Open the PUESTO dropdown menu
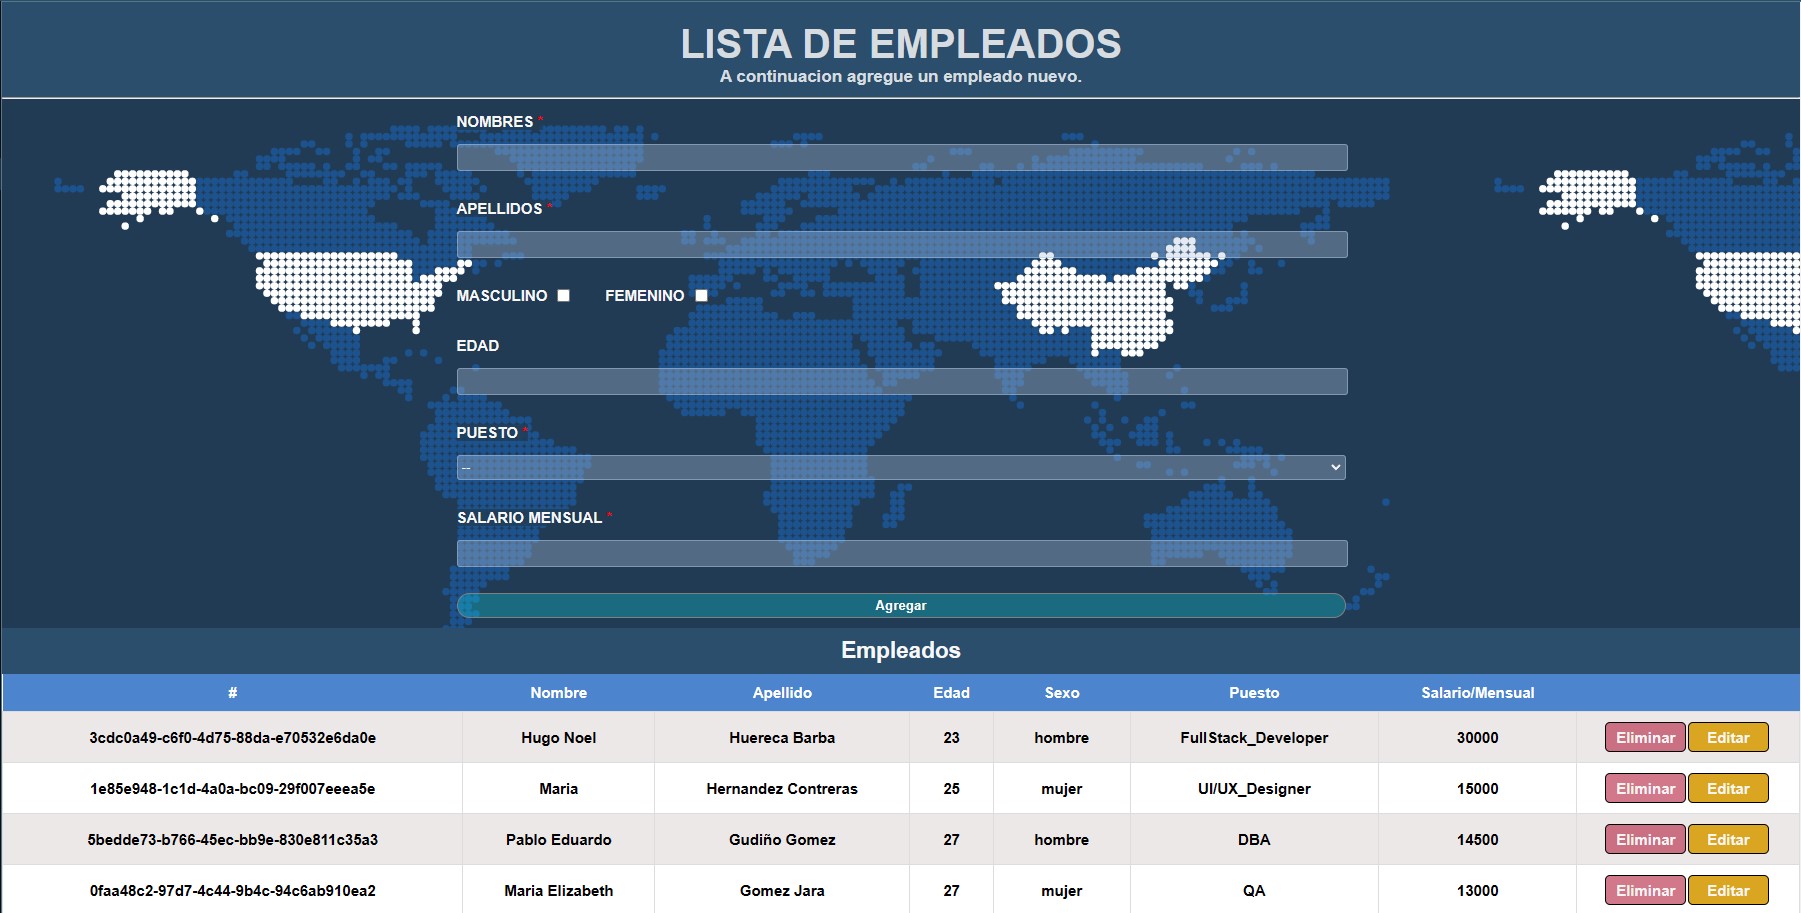The height and width of the screenshot is (913, 1801). (x=901, y=466)
